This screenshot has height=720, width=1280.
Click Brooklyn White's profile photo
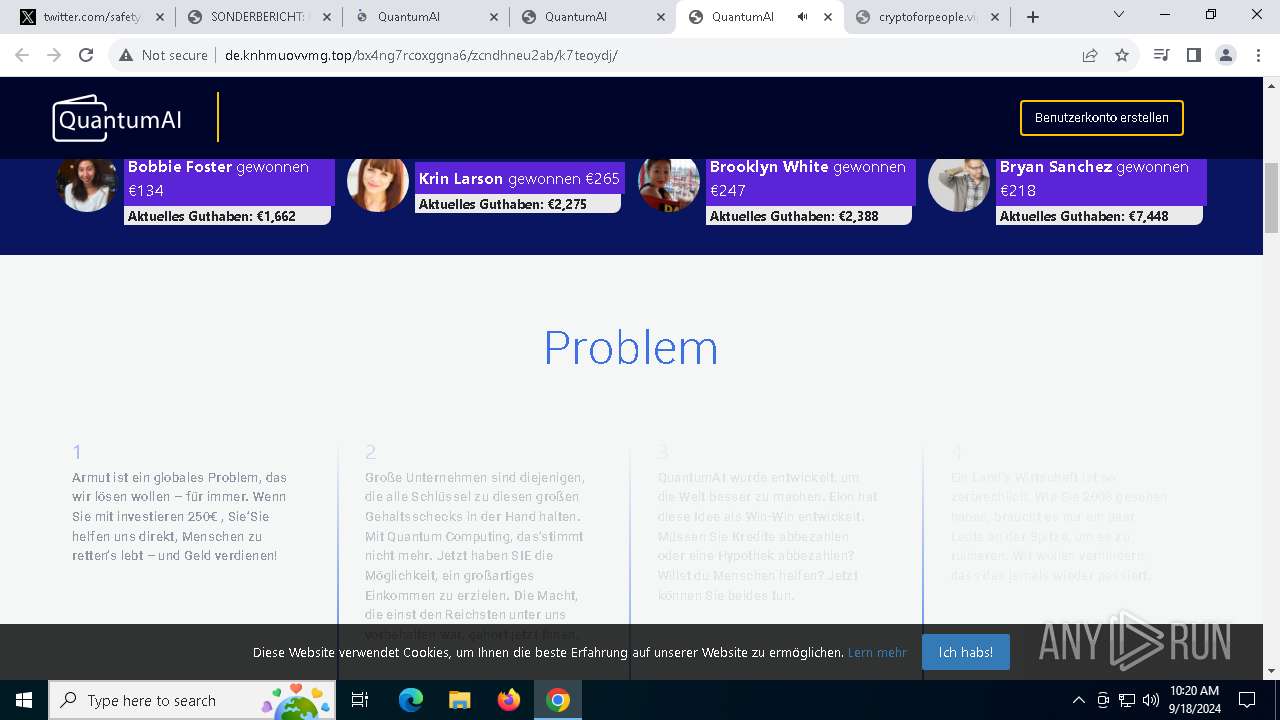(x=668, y=183)
